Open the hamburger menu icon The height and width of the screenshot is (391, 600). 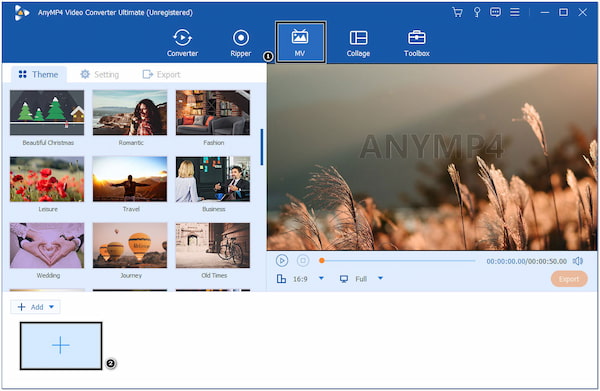coord(515,12)
